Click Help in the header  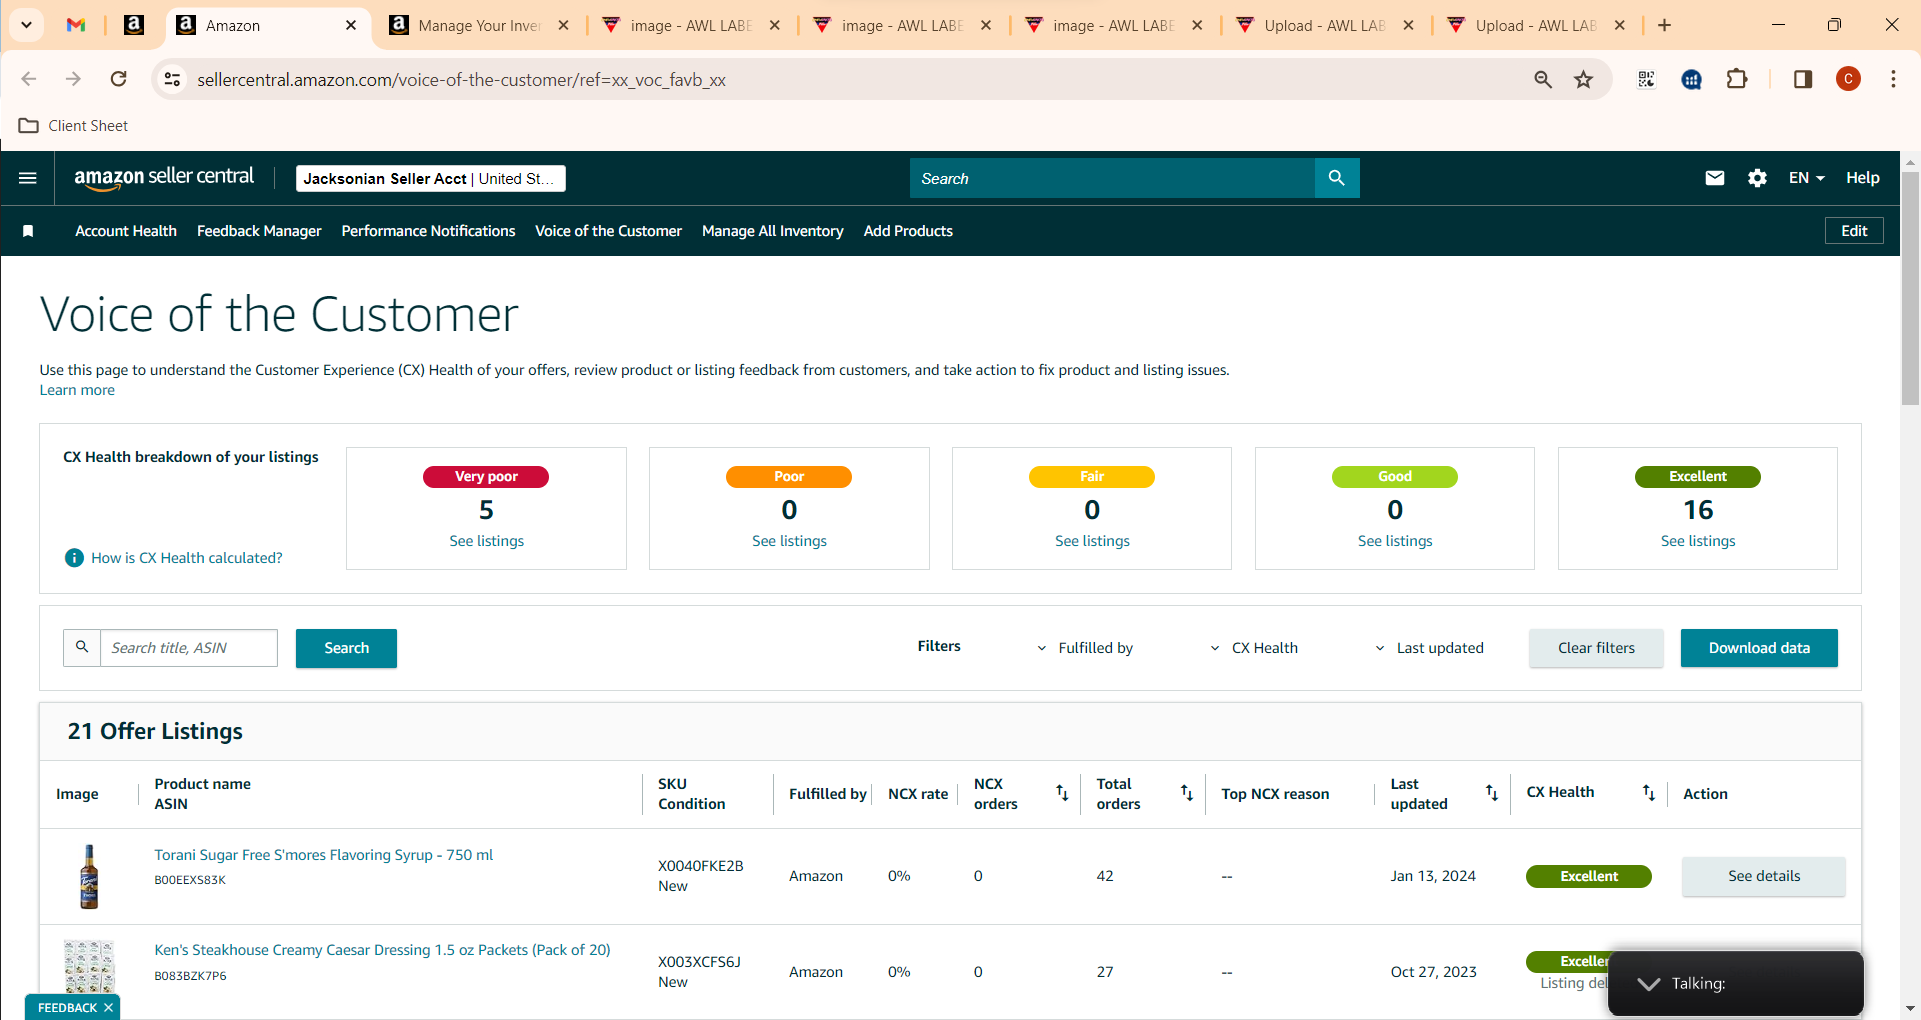point(1862,178)
